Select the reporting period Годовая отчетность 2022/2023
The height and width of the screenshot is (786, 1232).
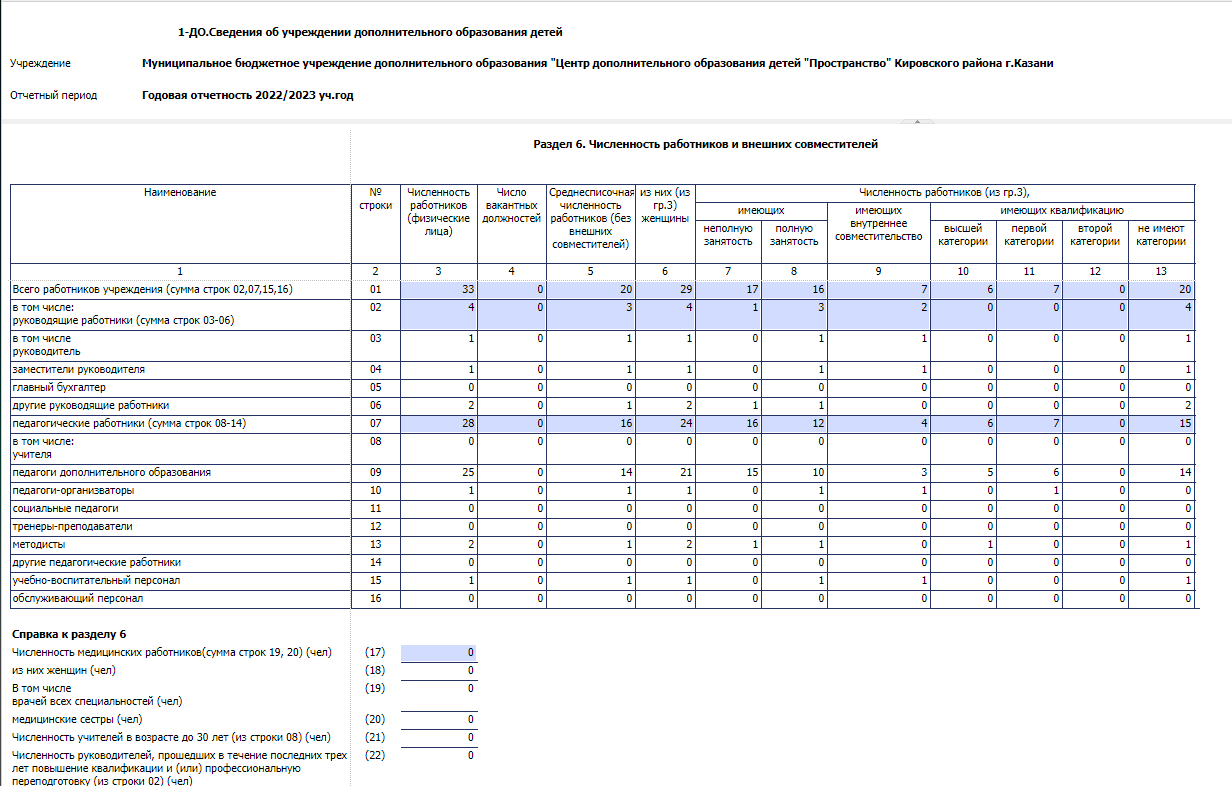point(248,96)
